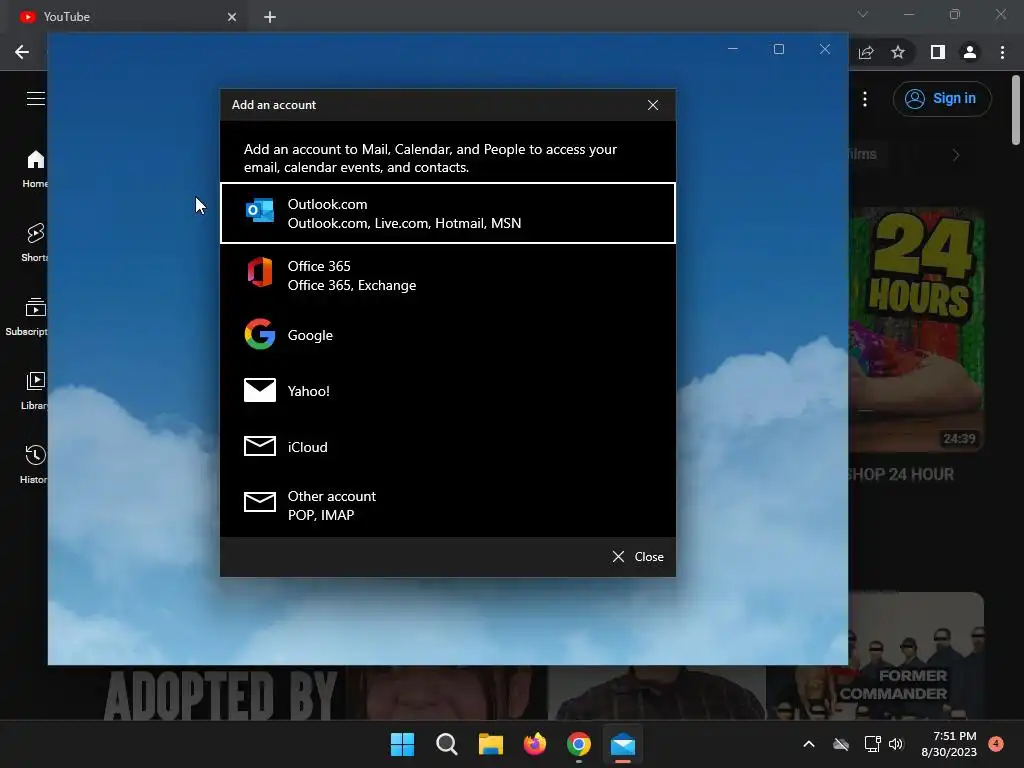Show hidden system tray icons
Screen dimensions: 1024x768
tap(808, 744)
